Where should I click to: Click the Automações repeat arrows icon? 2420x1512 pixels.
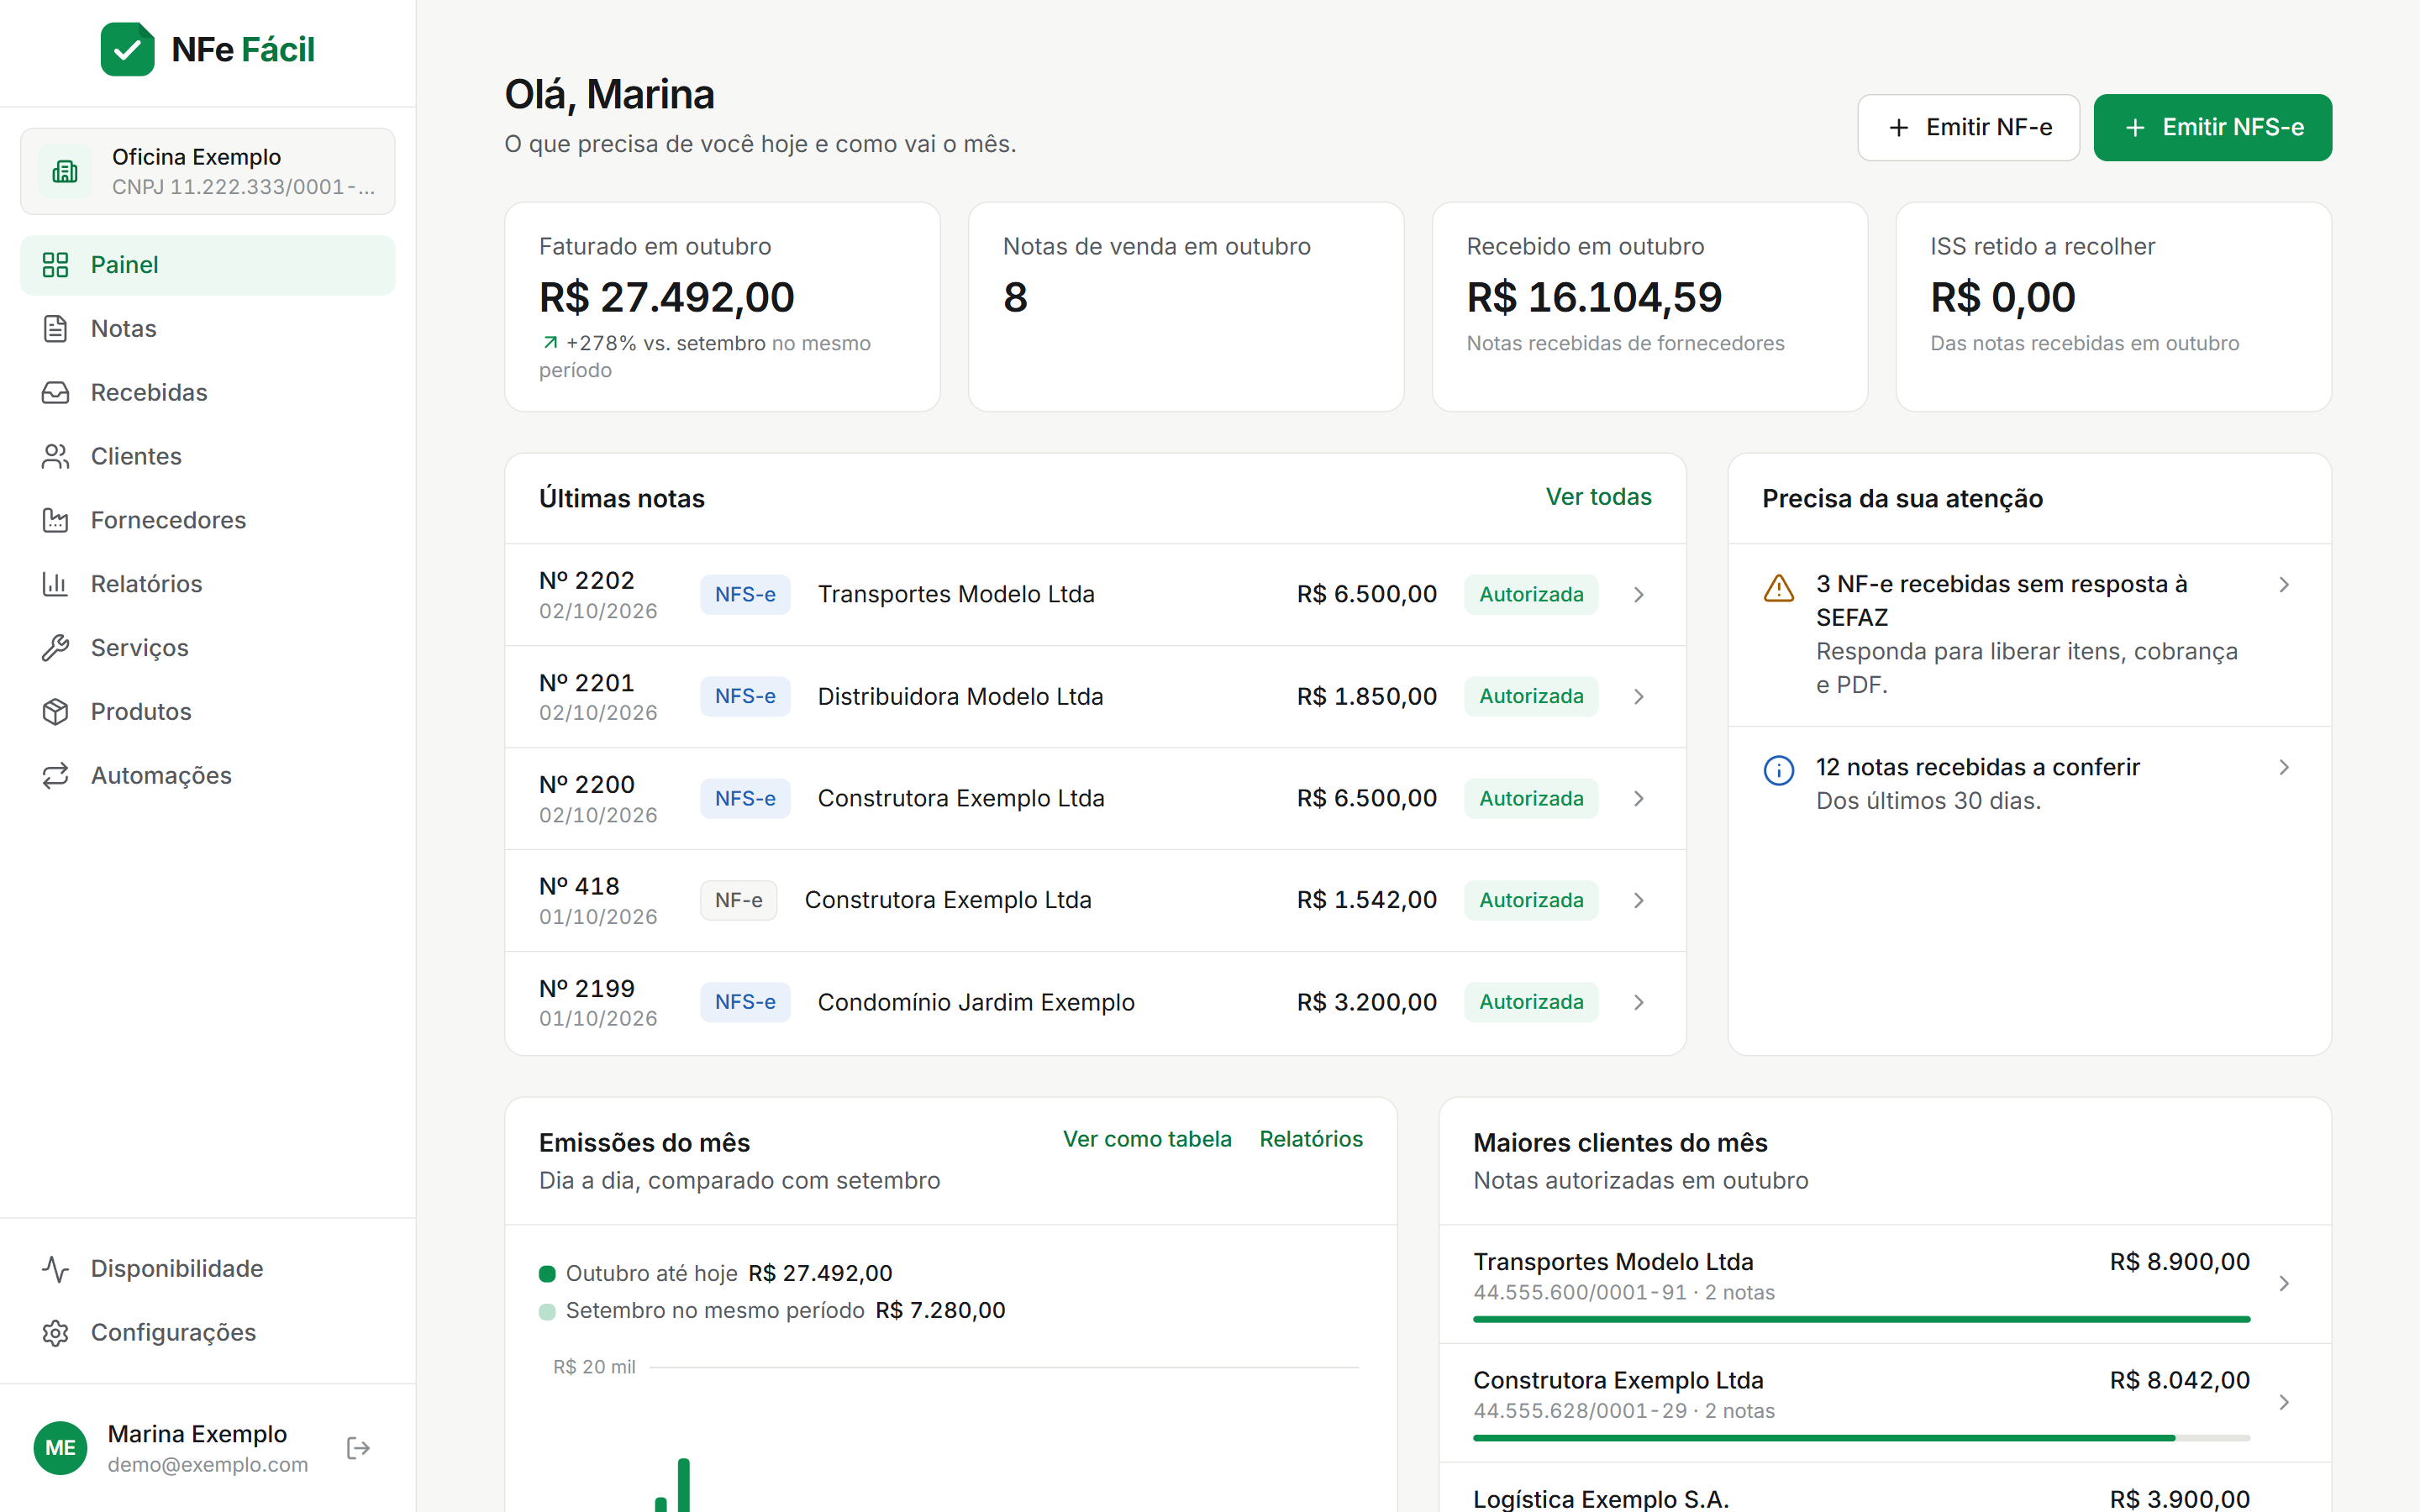pyautogui.click(x=55, y=776)
